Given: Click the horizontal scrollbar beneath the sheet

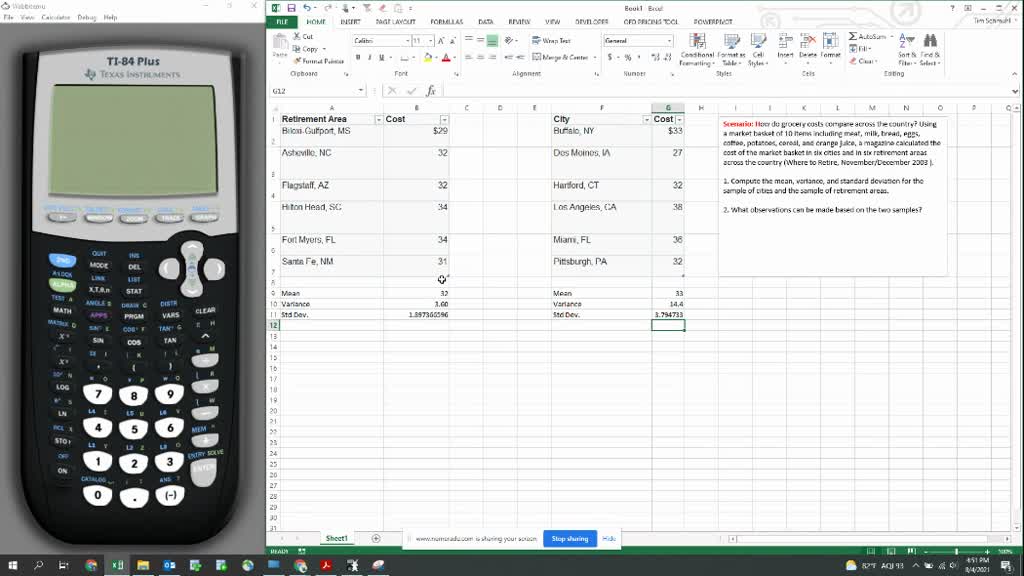Looking at the screenshot, I should [870, 539].
